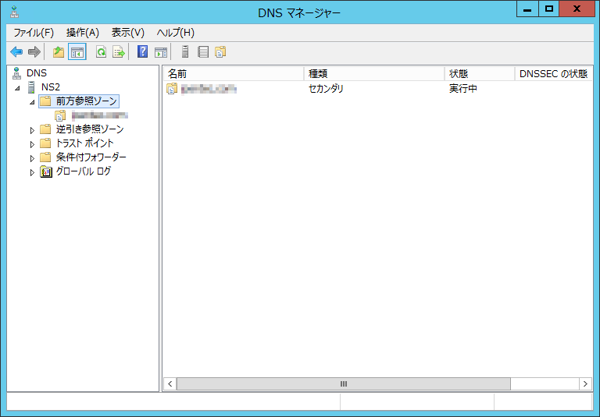600x417 pixels.
Task: Click the new zone toolbar icon
Action: [x=220, y=52]
